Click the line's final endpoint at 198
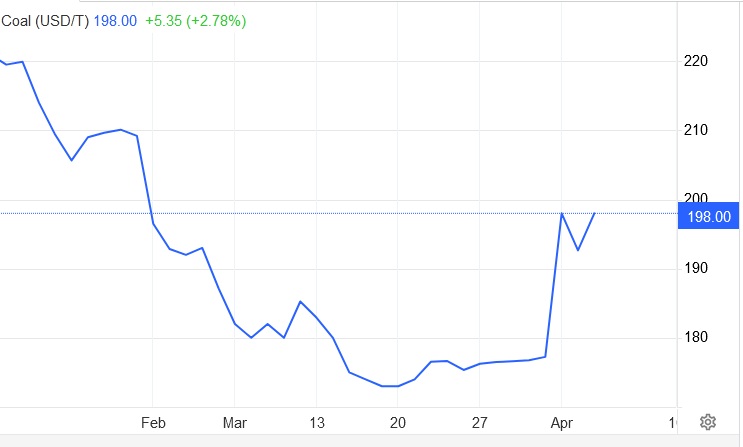Viewport: 743px width, 447px height. point(595,213)
